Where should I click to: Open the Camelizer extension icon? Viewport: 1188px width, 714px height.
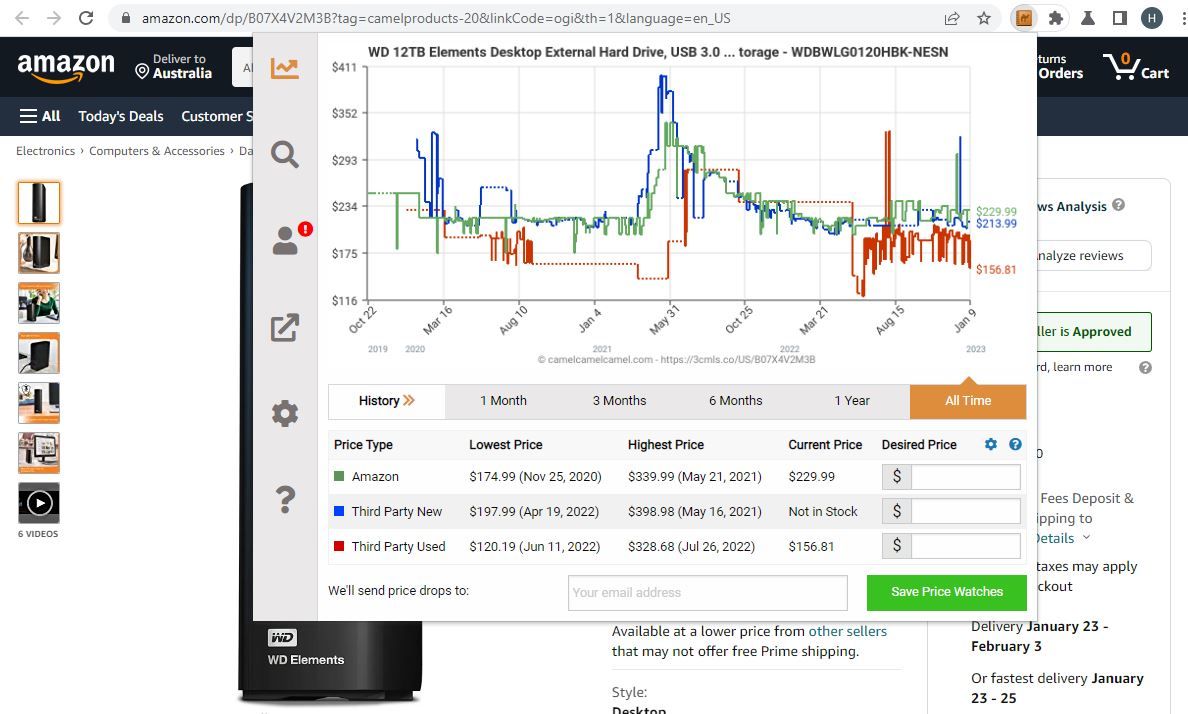point(1024,18)
